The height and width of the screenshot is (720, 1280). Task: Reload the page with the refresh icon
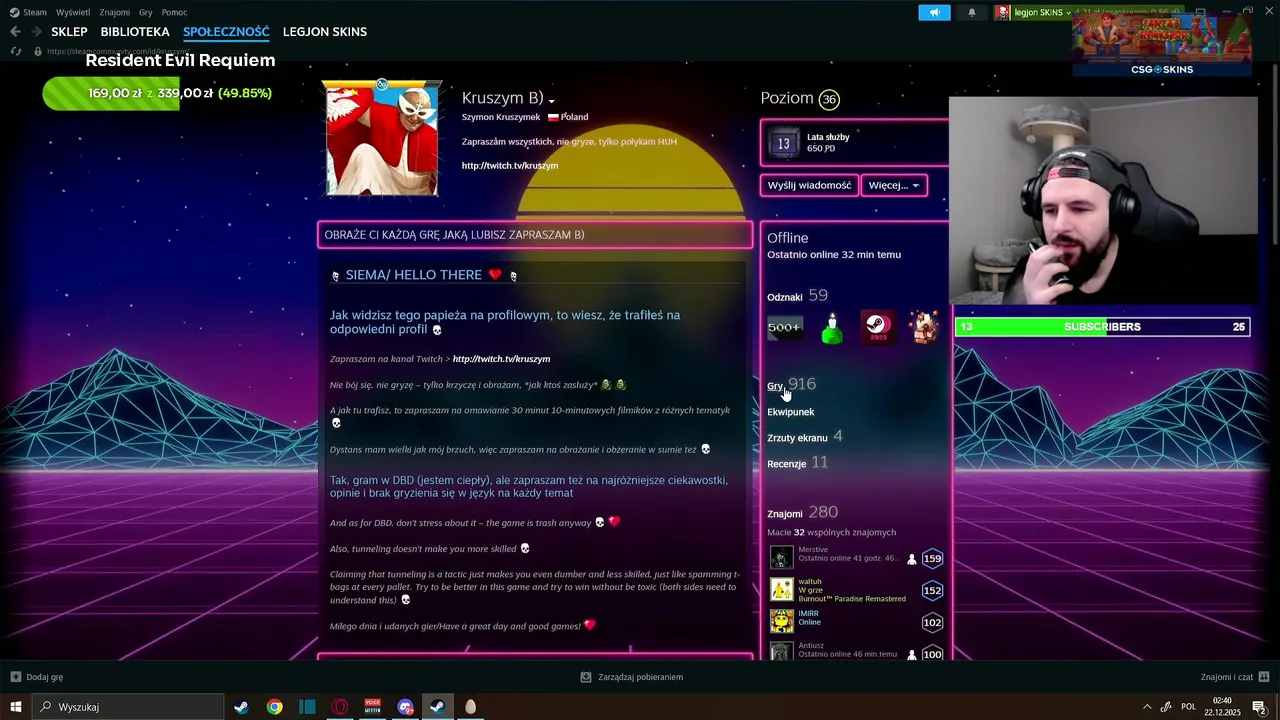(x=15, y=51)
